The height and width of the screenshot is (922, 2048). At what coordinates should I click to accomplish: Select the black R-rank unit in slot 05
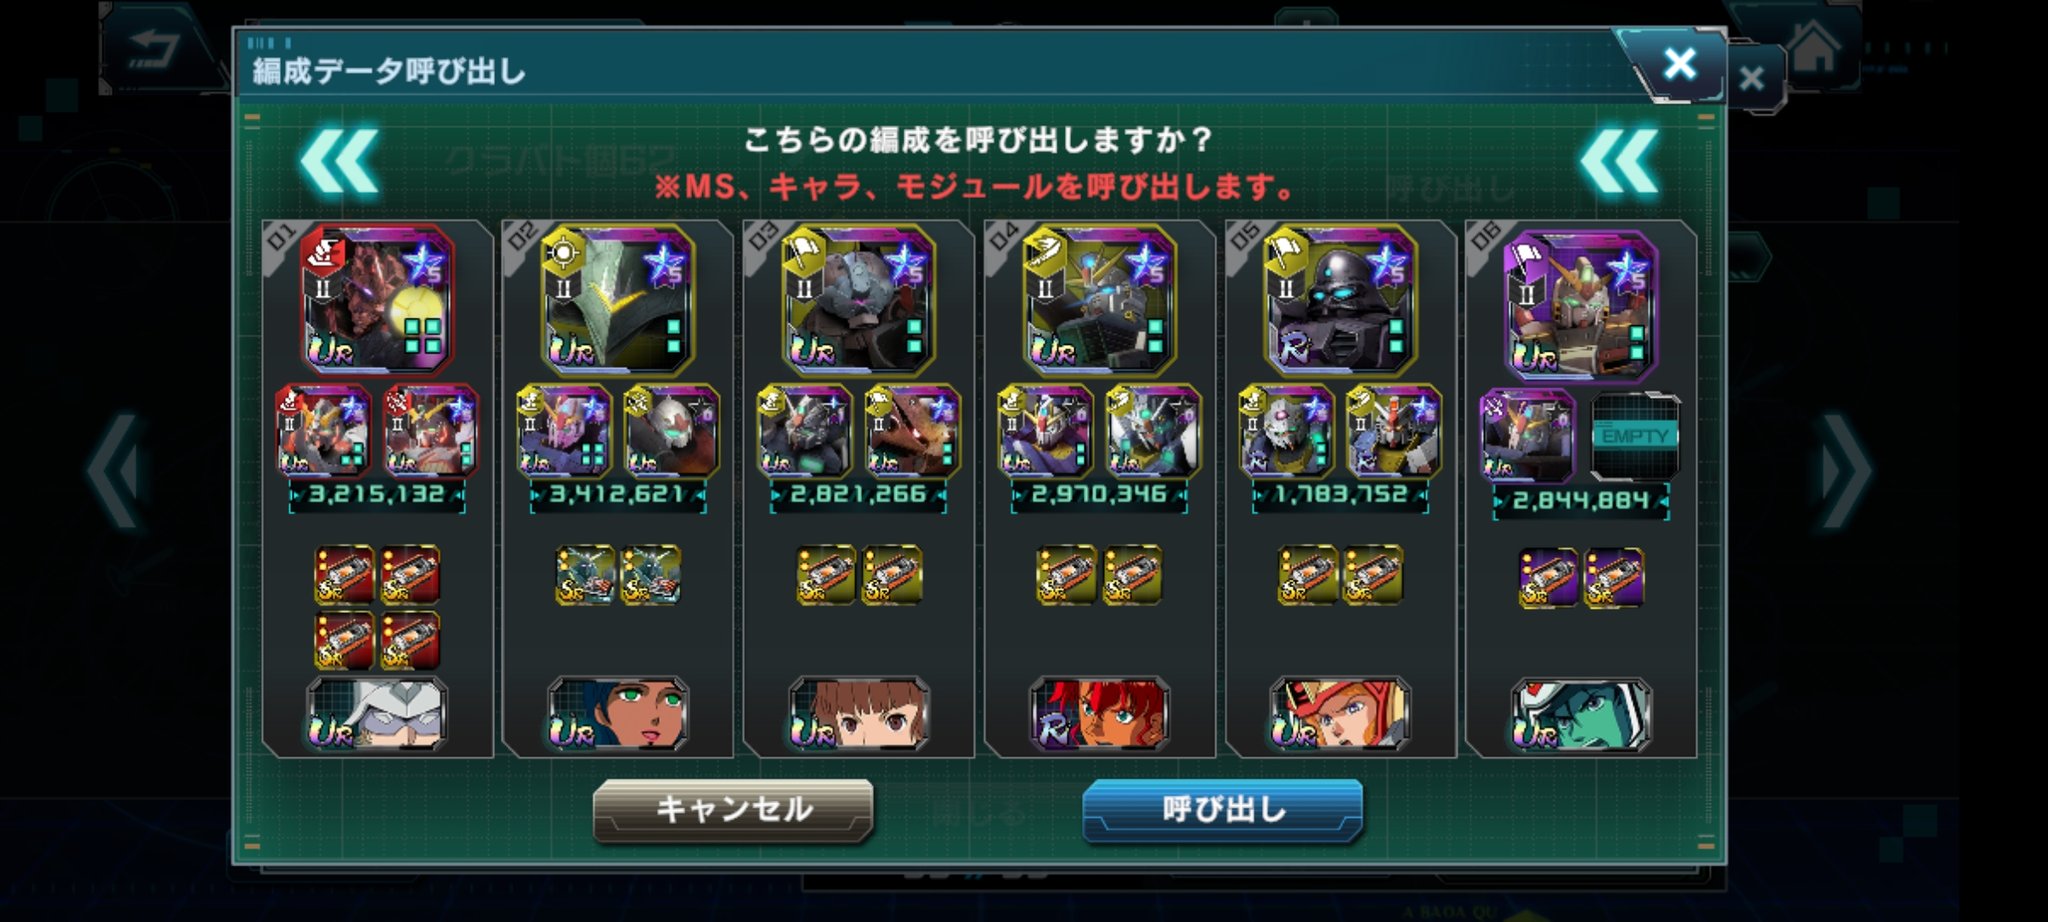pyautogui.click(x=1340, y=299)
